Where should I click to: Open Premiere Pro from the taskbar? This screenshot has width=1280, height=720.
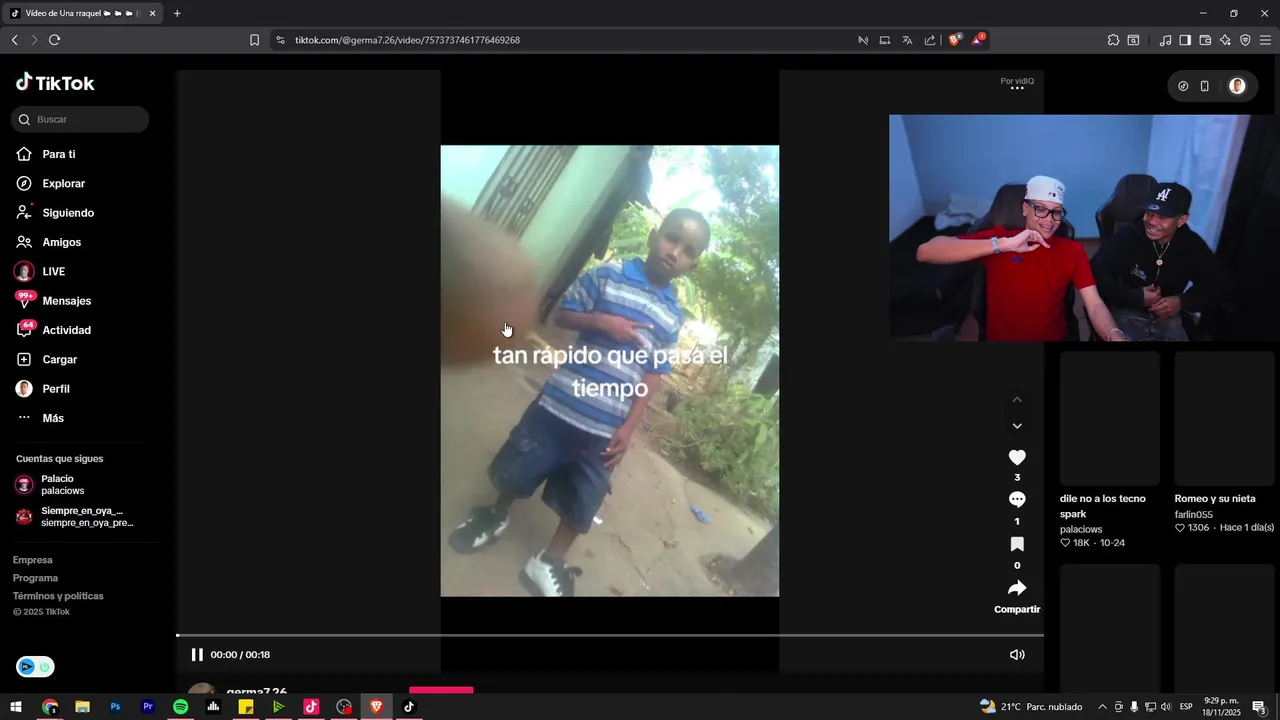[x=148, y=707]
